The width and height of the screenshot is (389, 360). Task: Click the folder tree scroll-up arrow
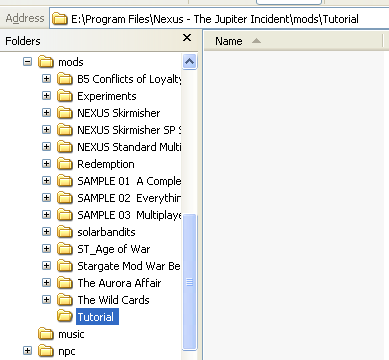coord(189,61)
